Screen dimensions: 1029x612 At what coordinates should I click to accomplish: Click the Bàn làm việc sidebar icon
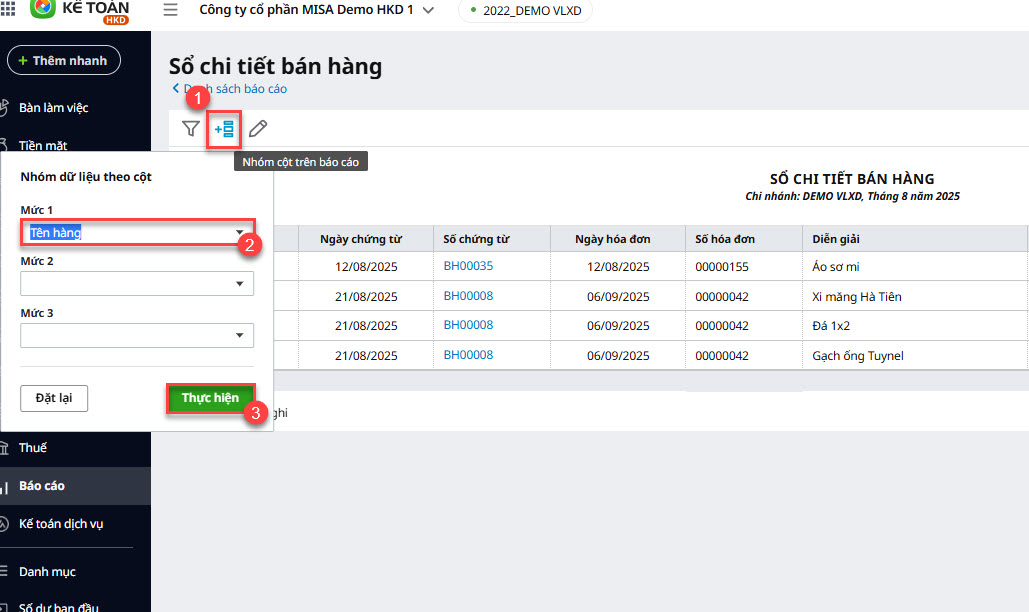click(x=5, y=108)
